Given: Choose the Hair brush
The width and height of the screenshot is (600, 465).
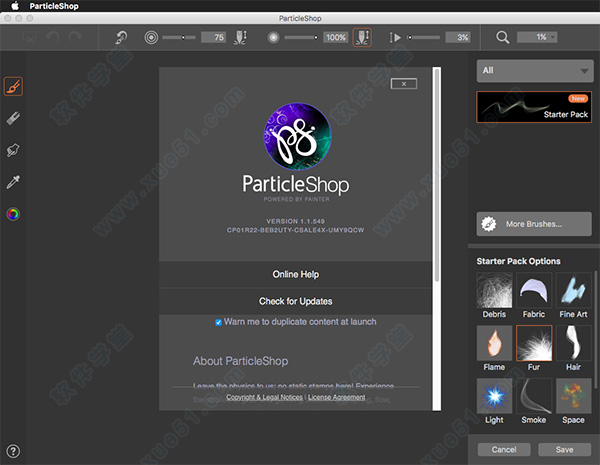Looking at the screenshot, I should pos(573,348).
